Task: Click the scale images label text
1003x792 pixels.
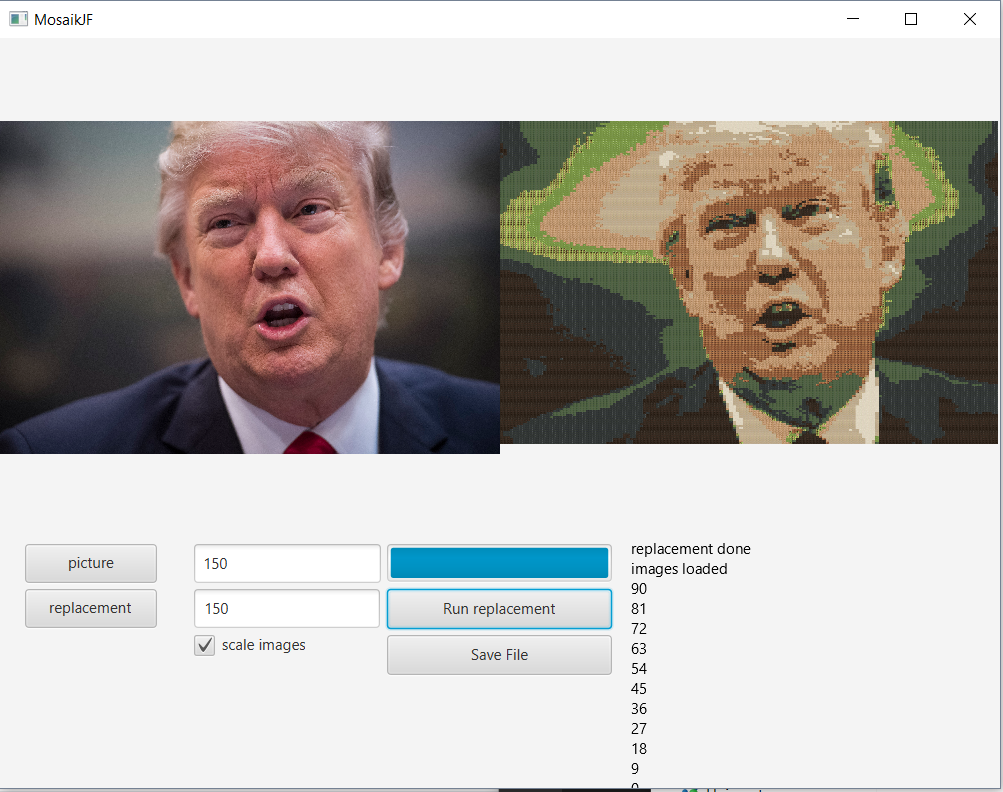Action: pyautogui.click(x=264, y=645)
